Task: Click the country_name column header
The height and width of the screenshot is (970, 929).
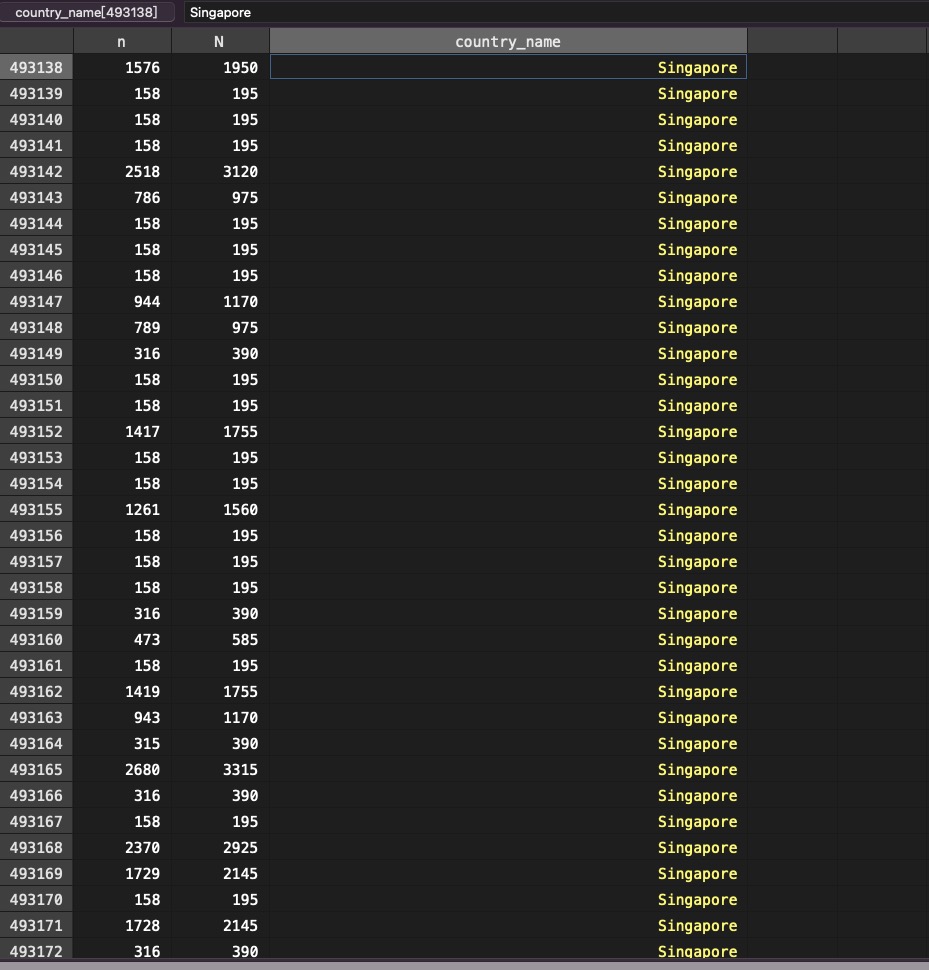Action: (508, 42)
